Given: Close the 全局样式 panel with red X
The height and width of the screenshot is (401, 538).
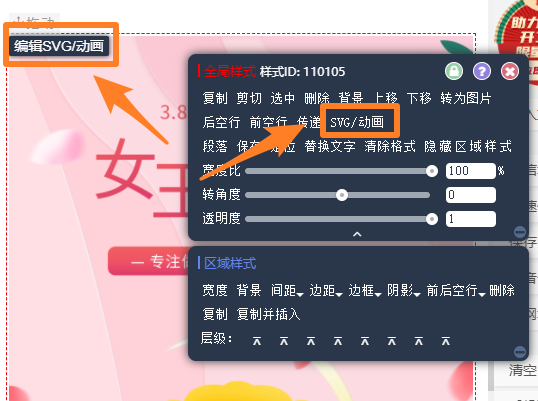Looking at the screenshot, I should click(x=510, y=71).
